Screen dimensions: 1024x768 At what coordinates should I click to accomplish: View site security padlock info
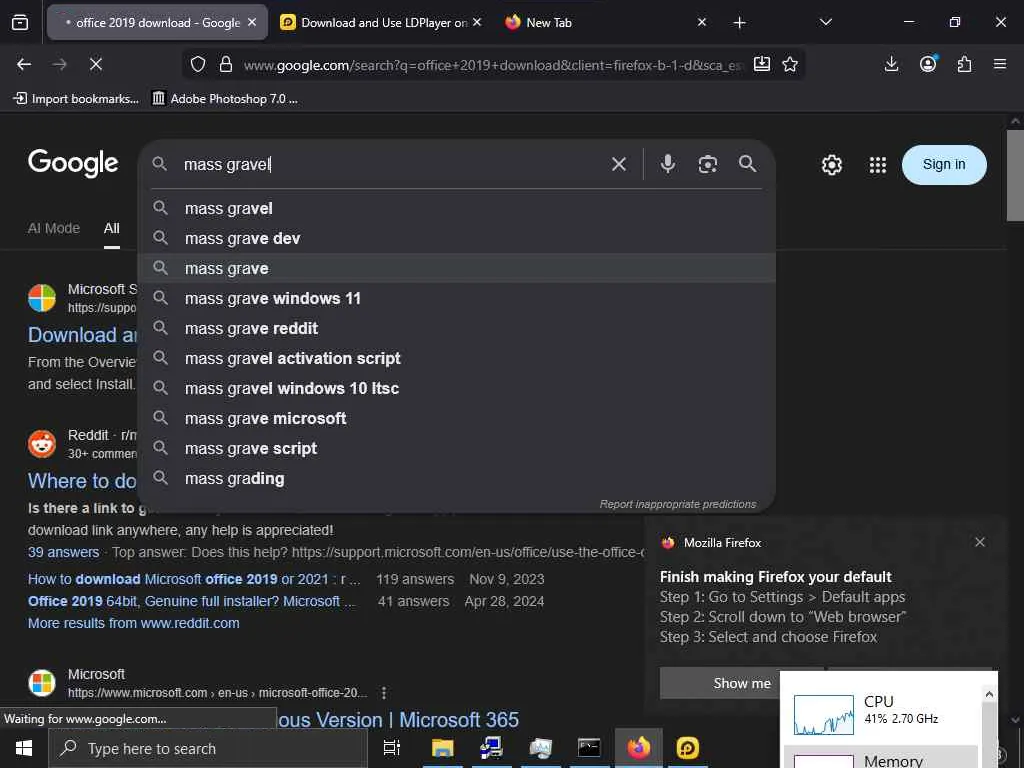pos(226,64)
